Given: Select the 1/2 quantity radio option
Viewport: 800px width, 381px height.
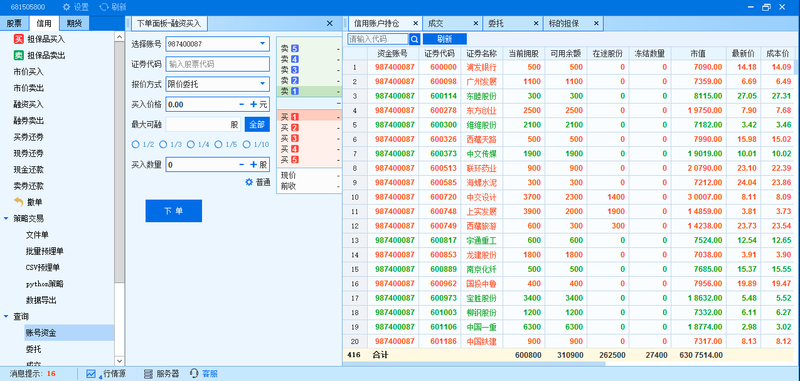Looking at the screenshot, I should (136, 144).
